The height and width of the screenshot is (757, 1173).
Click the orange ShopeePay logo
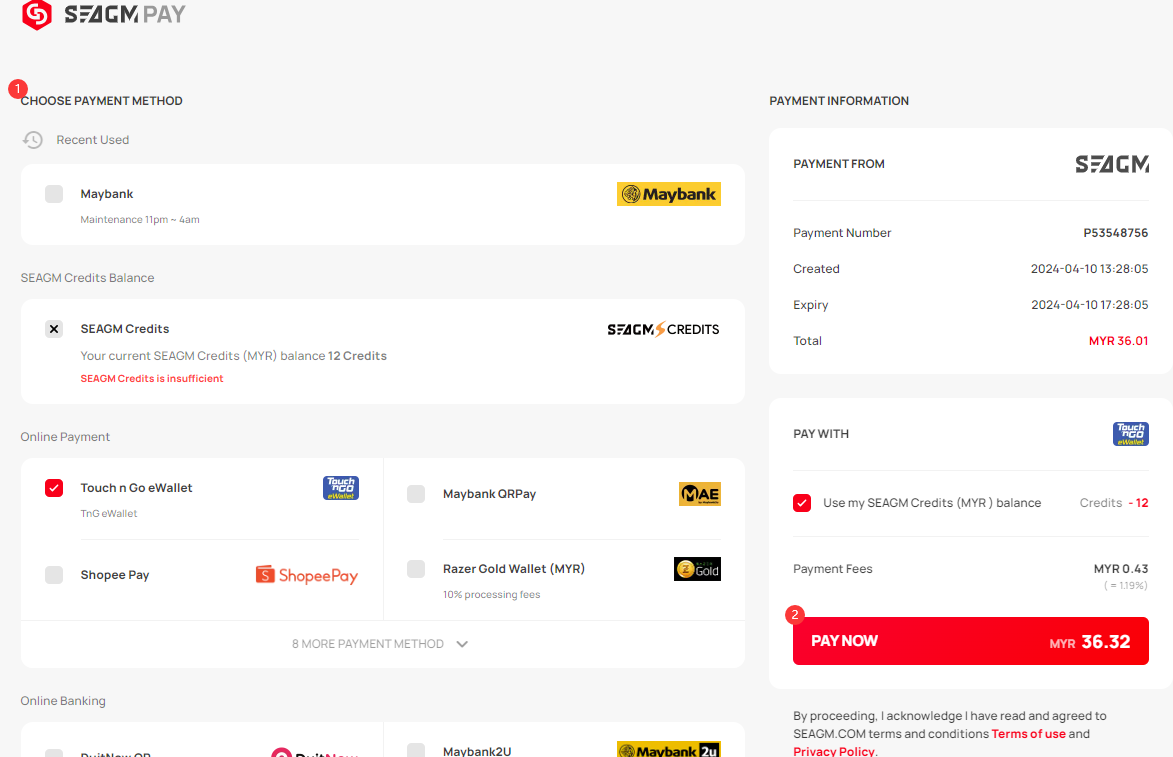point(307,574)
